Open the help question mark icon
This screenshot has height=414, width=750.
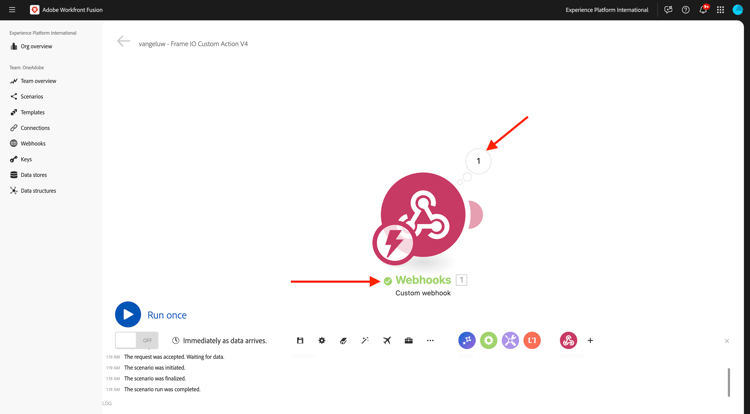pos(685,10)
